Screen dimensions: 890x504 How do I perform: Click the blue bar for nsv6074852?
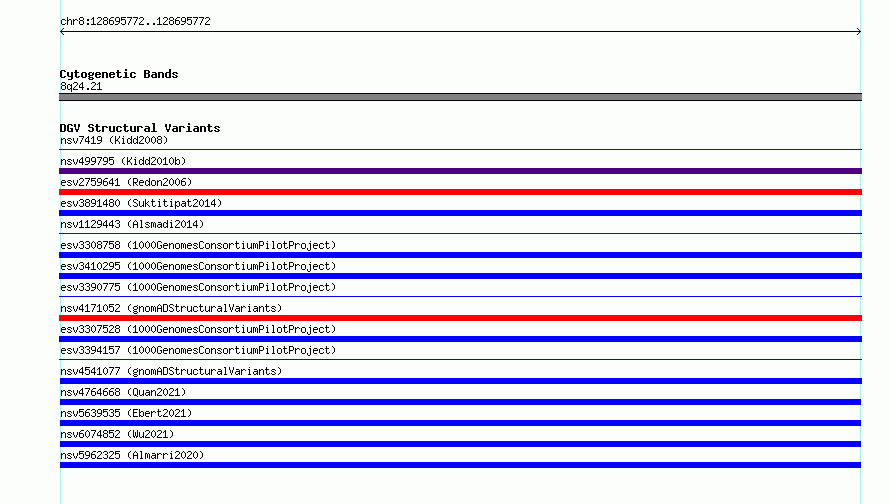(x=460, y=444)
